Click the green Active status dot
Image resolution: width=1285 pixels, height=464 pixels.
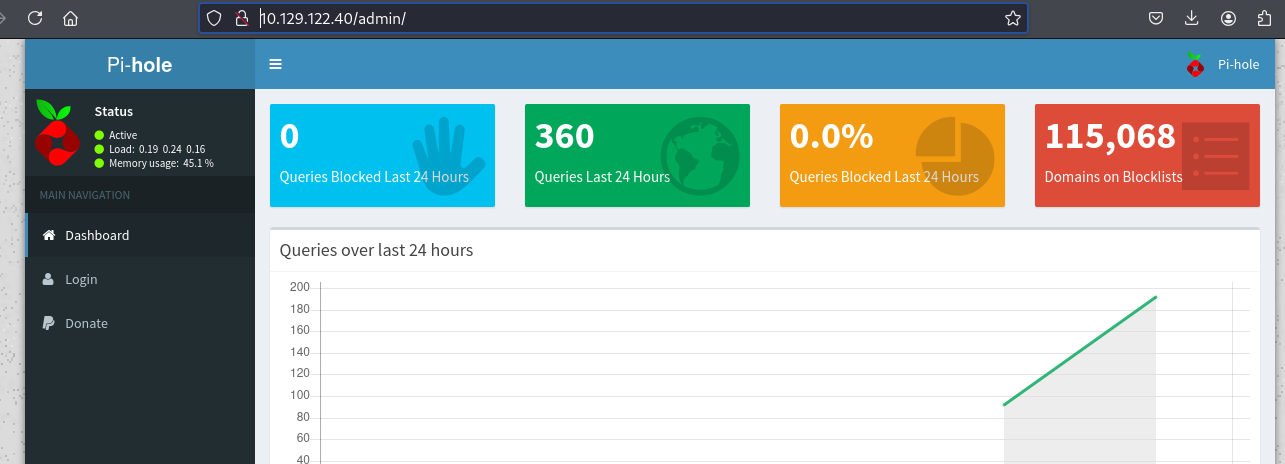pyautogui.click(x=99, y=135)
